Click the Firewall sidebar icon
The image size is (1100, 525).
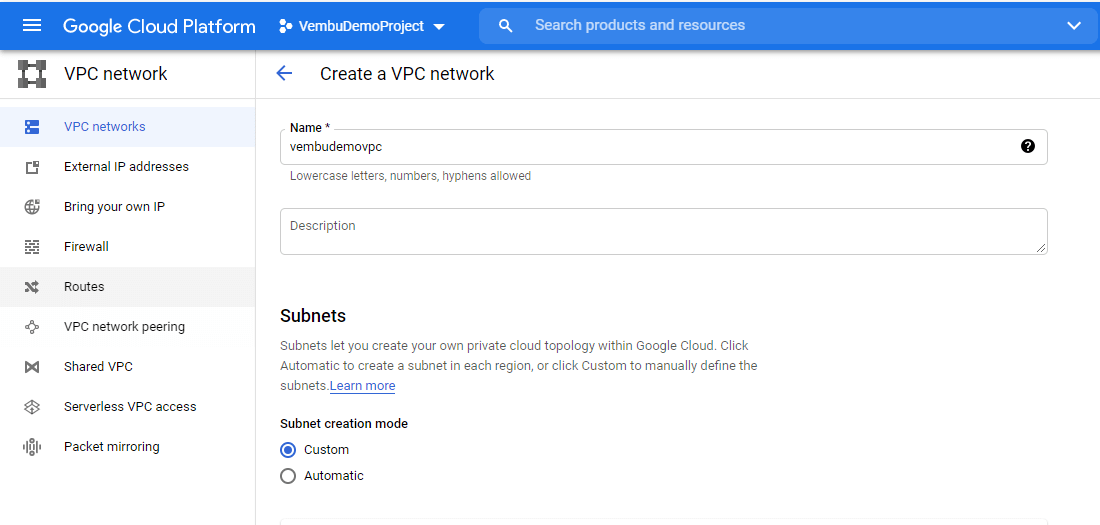[x=32, y=247]
